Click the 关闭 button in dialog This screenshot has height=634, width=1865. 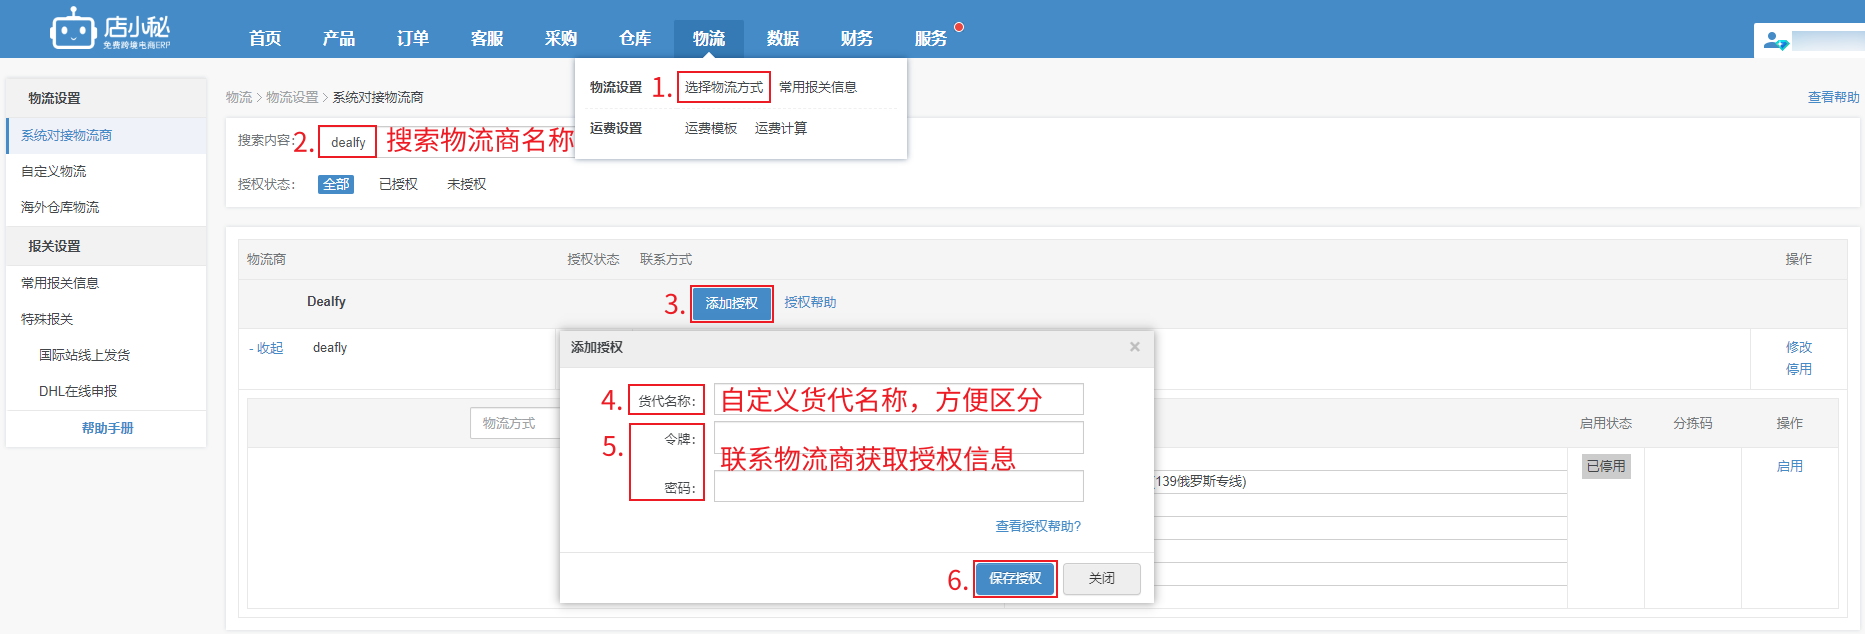(1101, 578)
